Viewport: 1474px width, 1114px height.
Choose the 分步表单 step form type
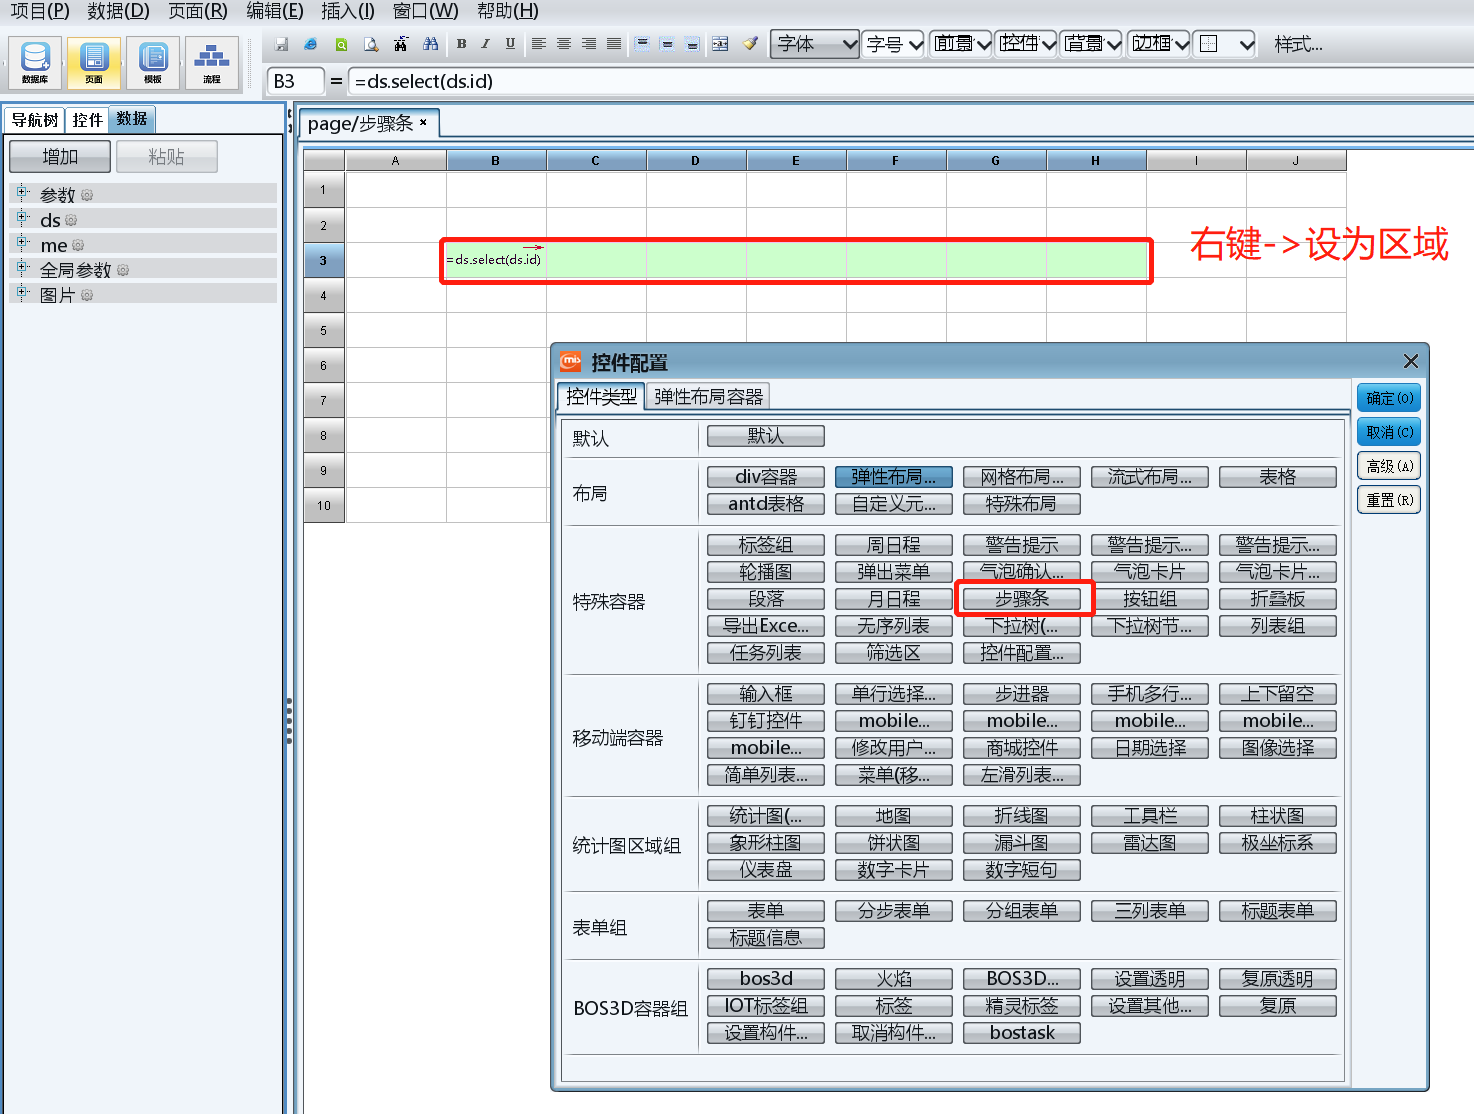click(x=894, y=911)
